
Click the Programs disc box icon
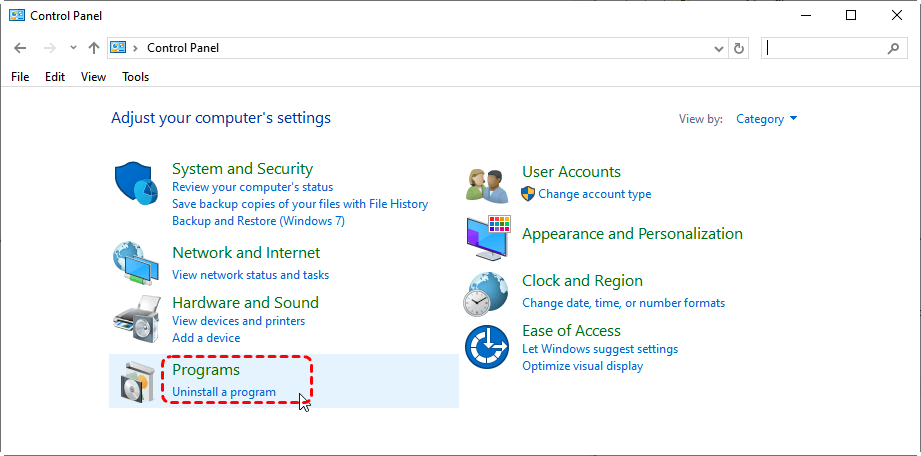136,381
